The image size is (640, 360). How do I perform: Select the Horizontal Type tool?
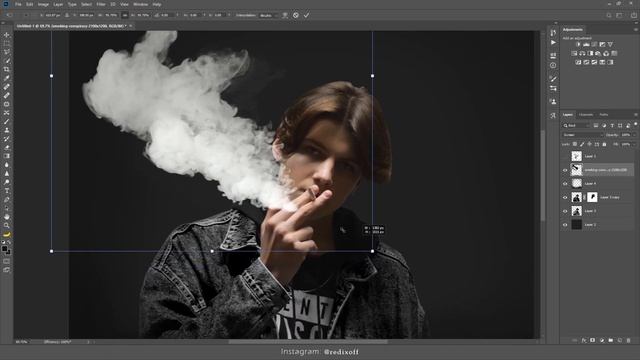tap(7, 191)
